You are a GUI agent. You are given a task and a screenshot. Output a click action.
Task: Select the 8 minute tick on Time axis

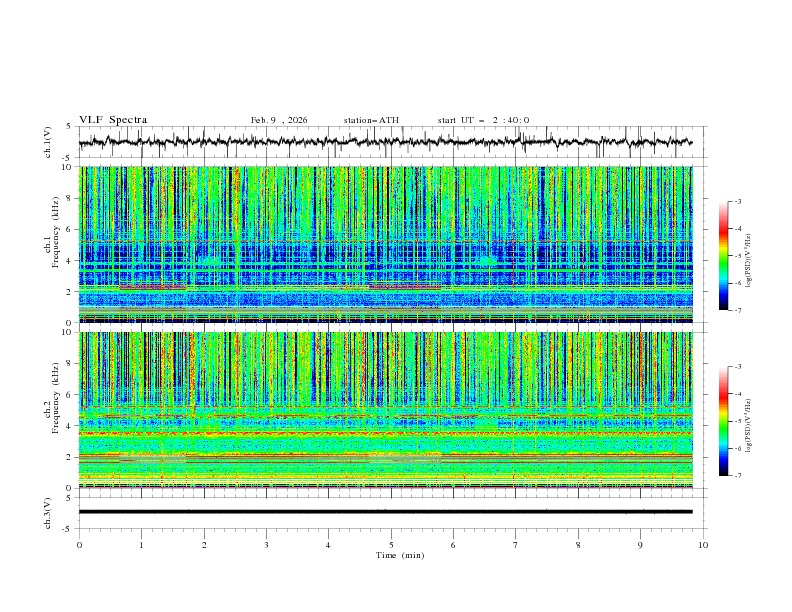click(578, 544)
